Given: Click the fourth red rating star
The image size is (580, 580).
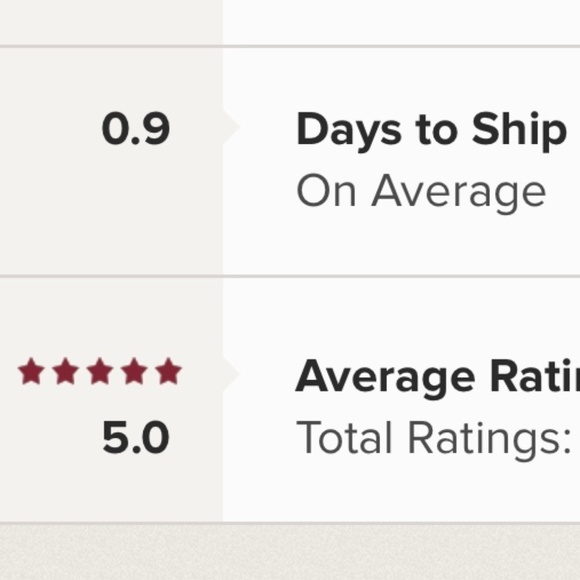Looking at the screenshot, I should [134, 371].
